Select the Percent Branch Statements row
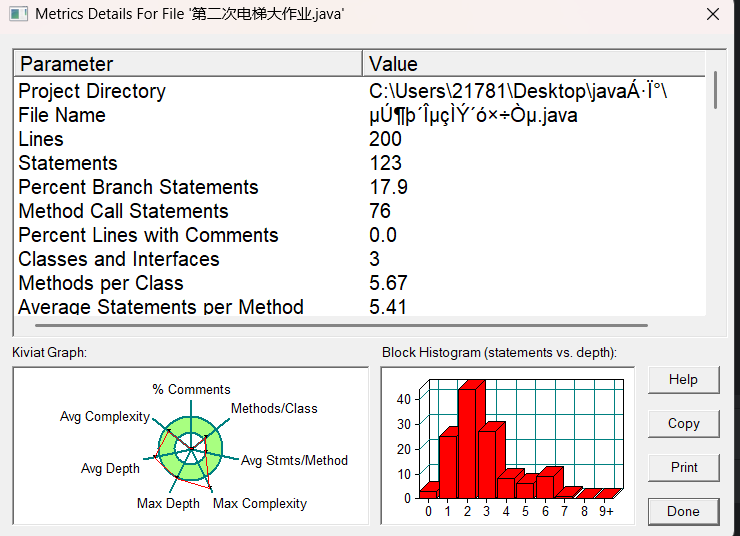 [x=361, y=187]
